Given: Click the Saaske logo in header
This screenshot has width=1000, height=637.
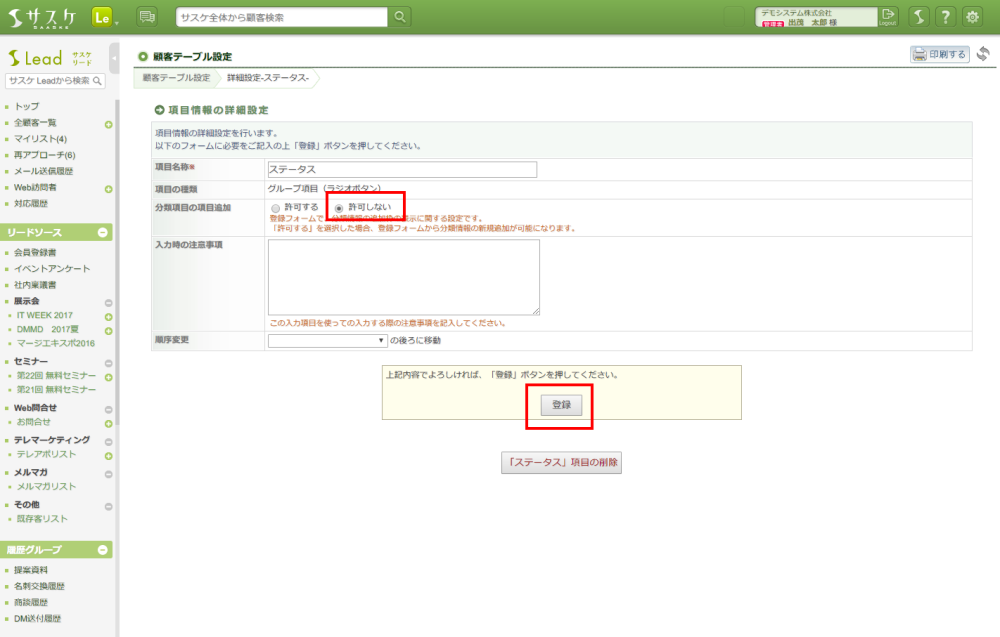Looking at the screenshot, I should tap(42, 18).
